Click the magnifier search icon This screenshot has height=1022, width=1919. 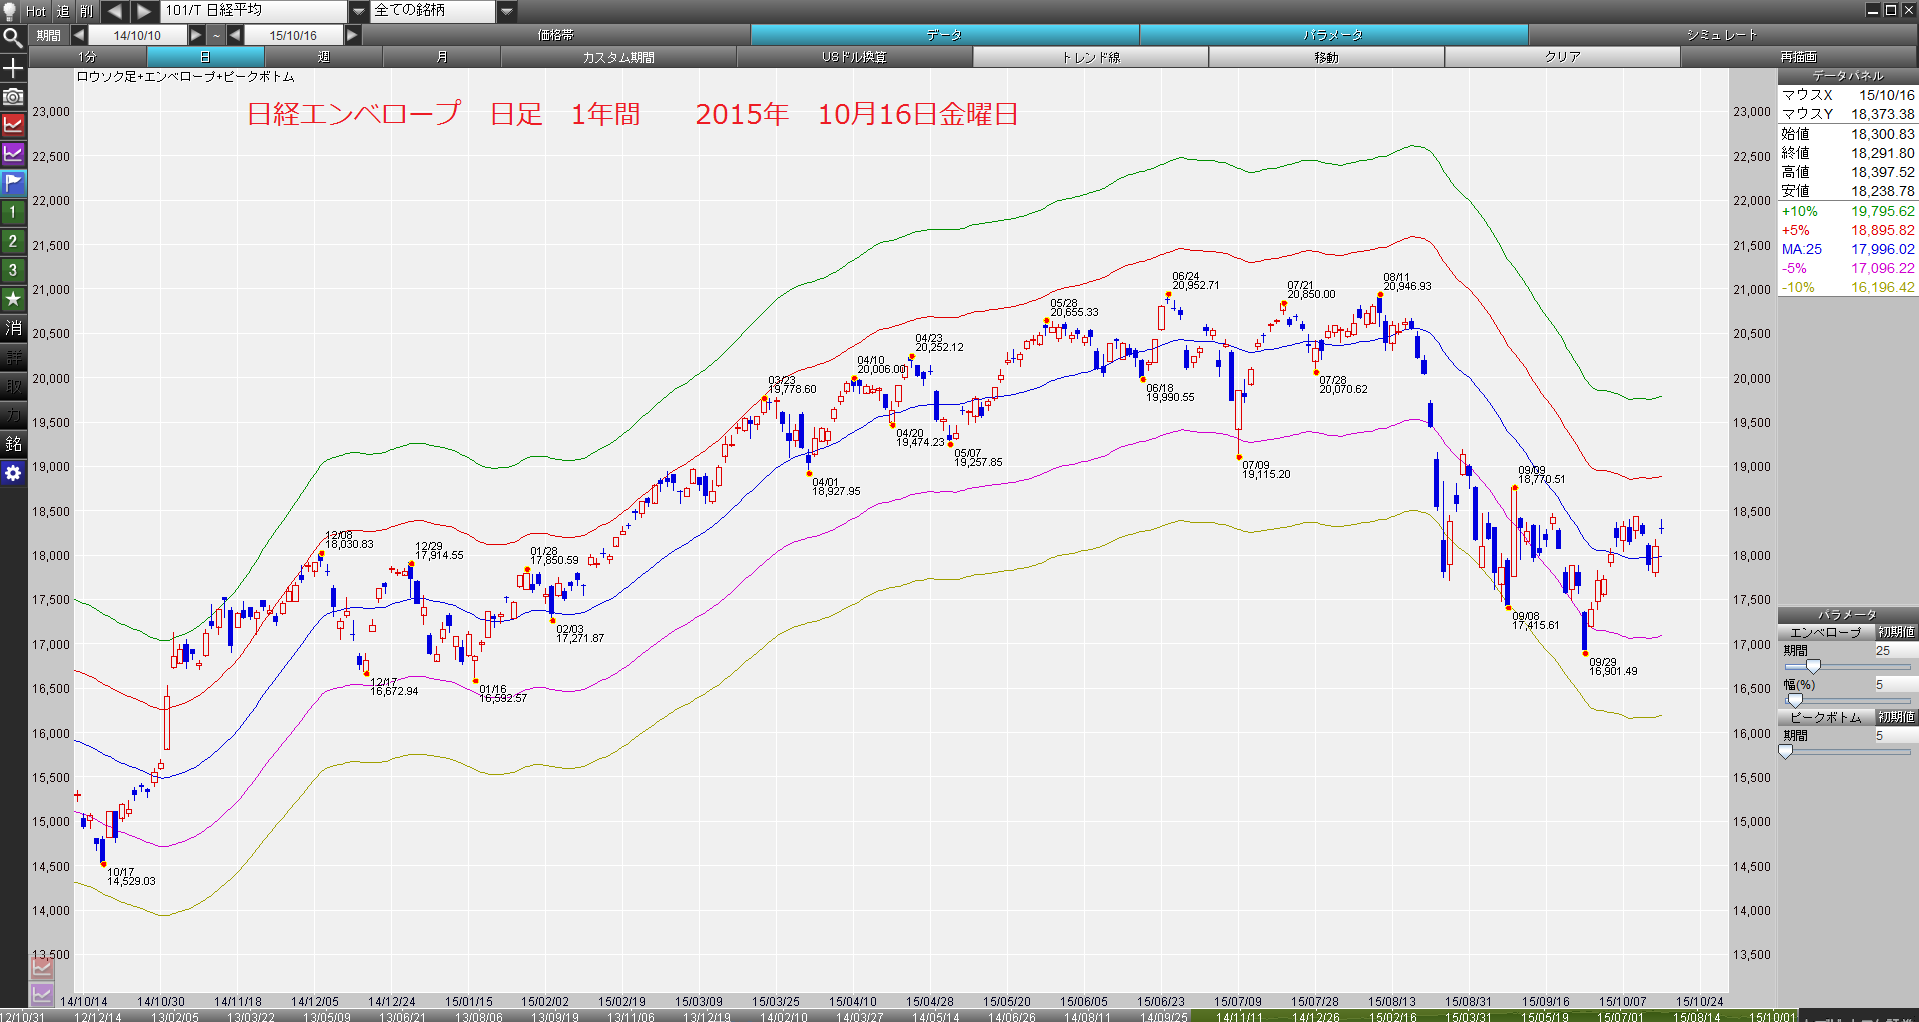point(13,38)
